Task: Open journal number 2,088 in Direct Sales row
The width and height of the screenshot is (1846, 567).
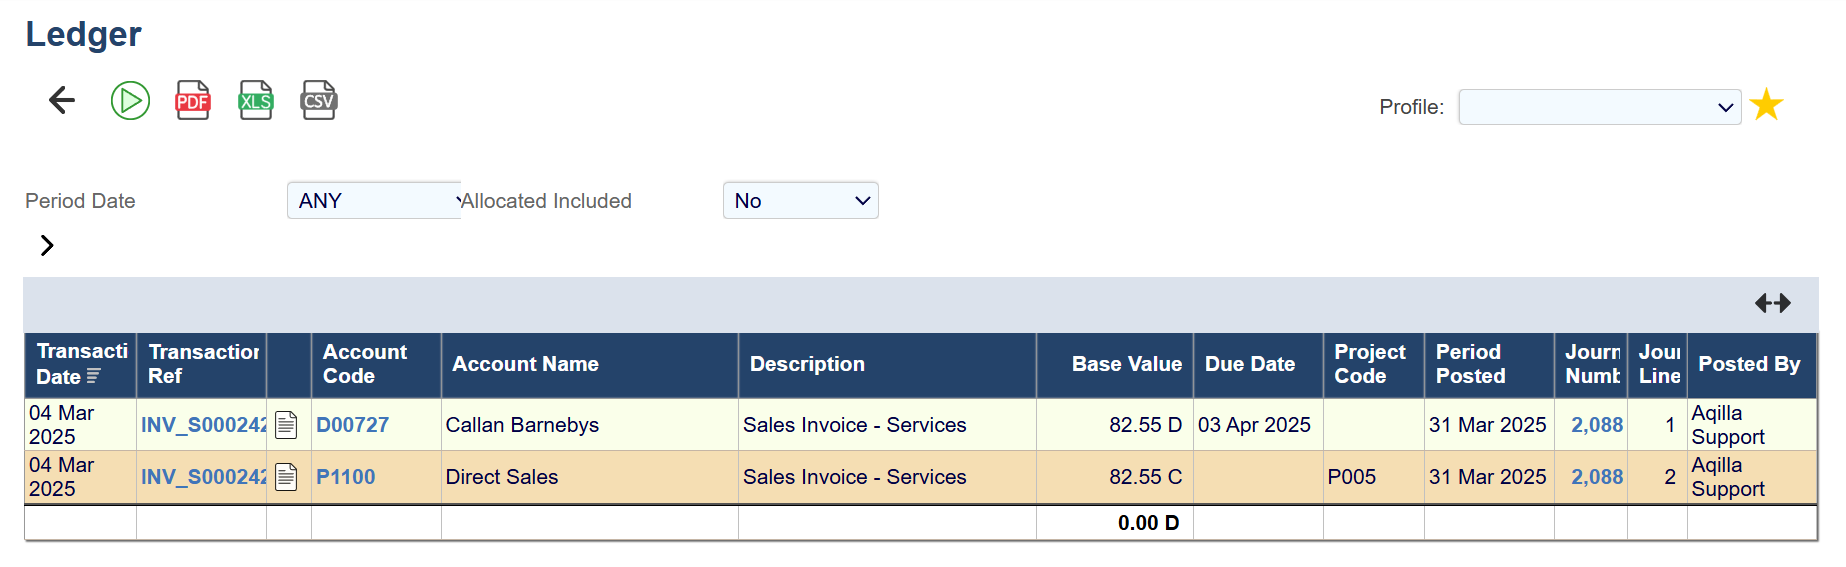Action: click(x=1596, y=477)
